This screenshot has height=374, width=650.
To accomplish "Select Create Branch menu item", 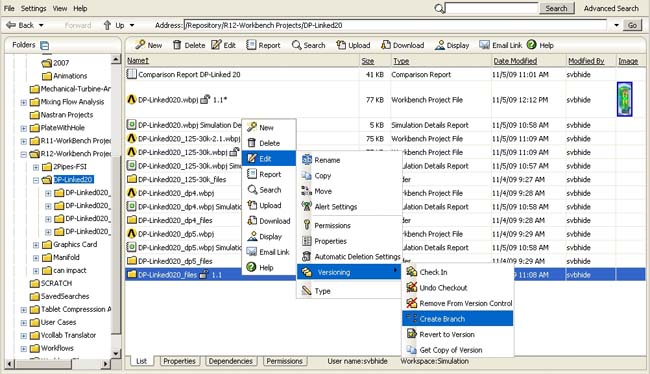I will [x=458, y=319].
